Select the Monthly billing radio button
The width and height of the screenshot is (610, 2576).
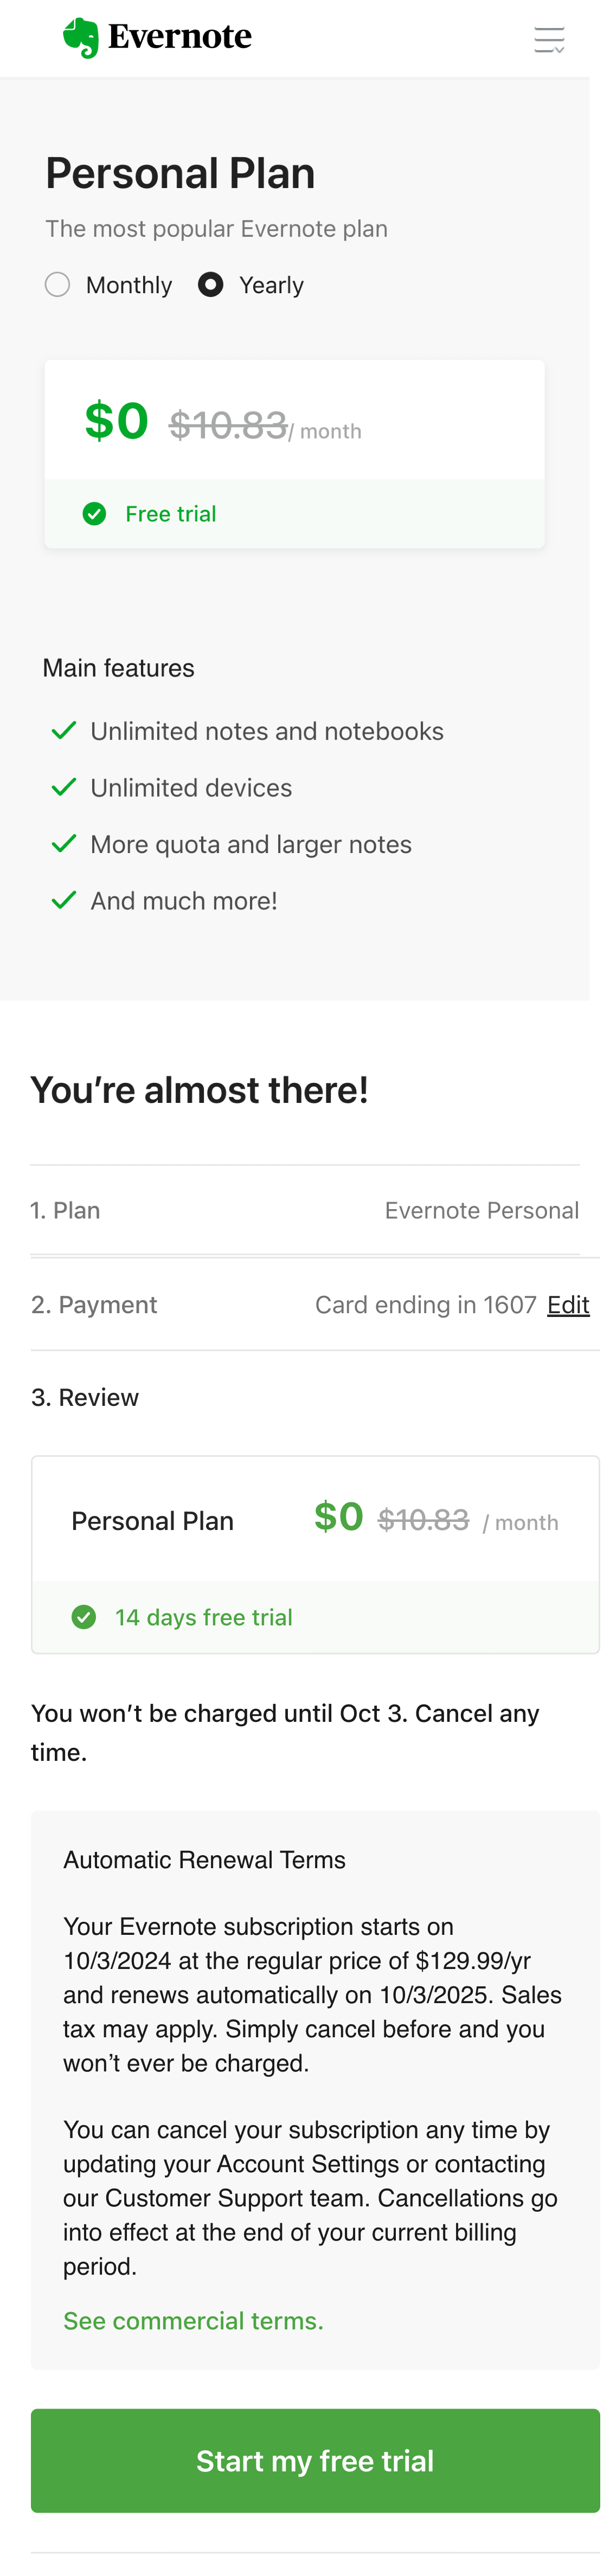coord(58,285)
